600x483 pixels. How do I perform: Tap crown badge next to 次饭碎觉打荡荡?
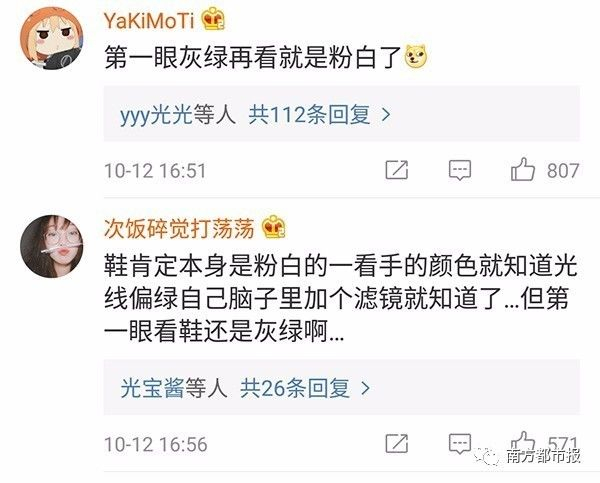(274, 227)
